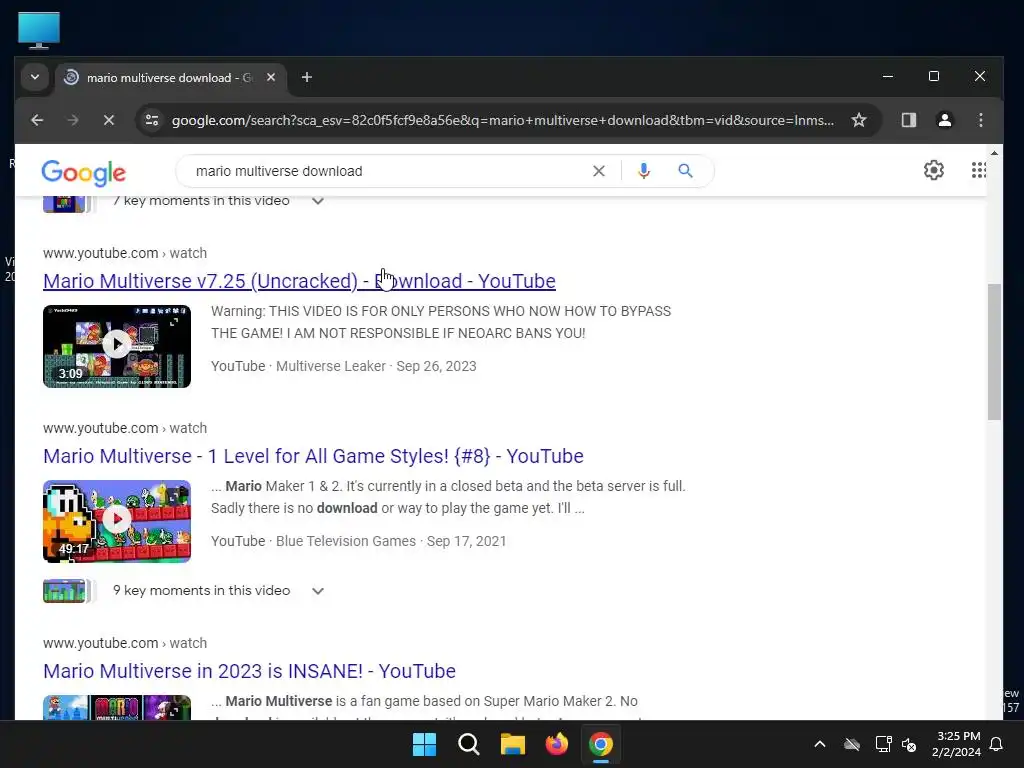Open Chrome profile avatar
This screenshot has width=1024, height=768.
pos(944,120)
